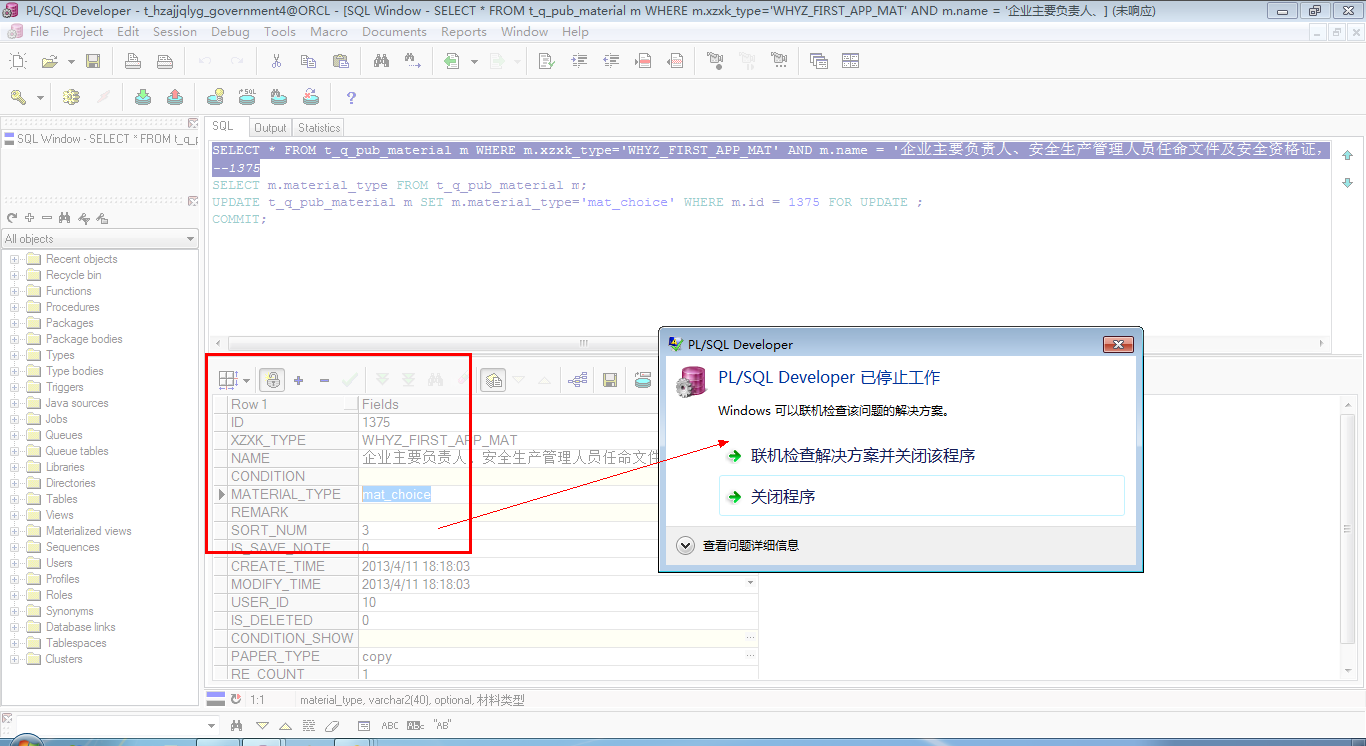The image size is (1366, 746).
Task: Open dropdown arrow next to Open folder icon
Action: [x=71, y=61]
